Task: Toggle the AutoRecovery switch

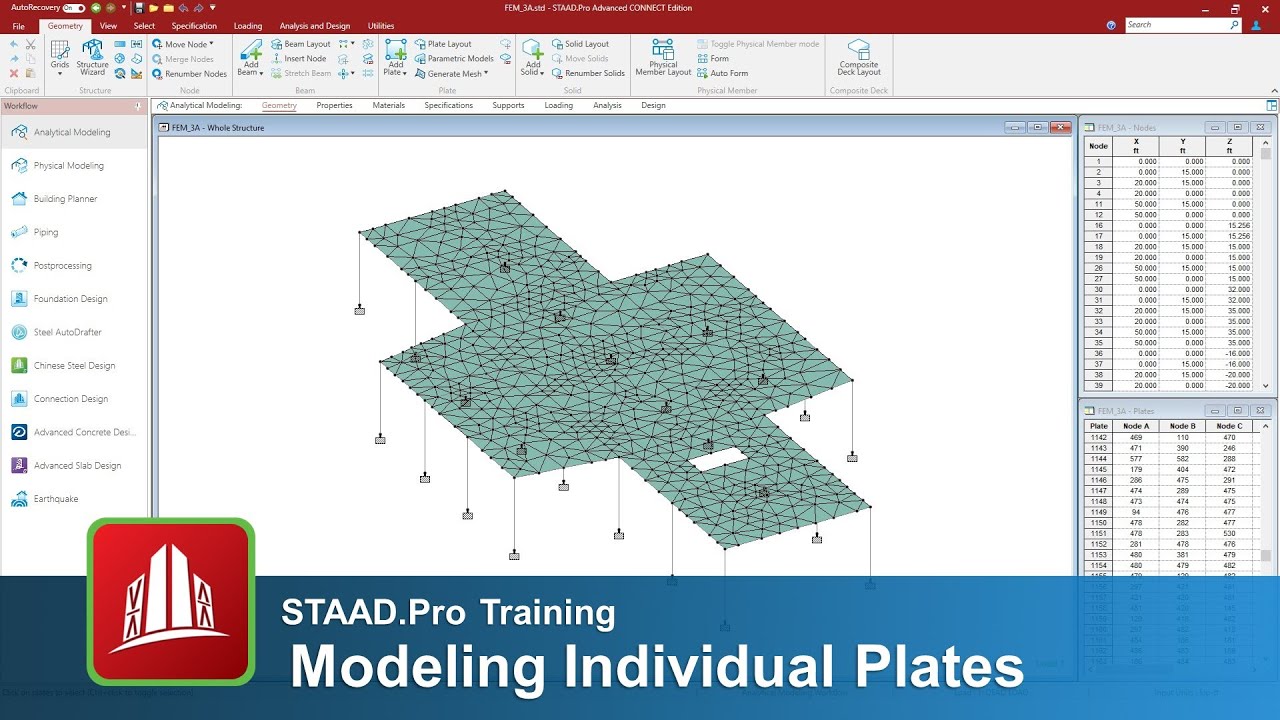Action: (73, 7)
